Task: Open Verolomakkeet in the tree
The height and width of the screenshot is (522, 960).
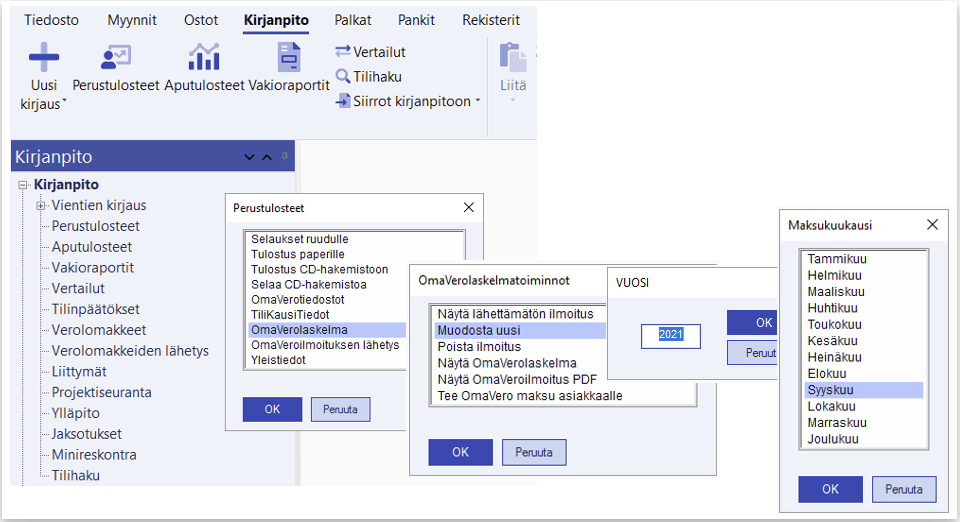Action: [x=99, y=330]
